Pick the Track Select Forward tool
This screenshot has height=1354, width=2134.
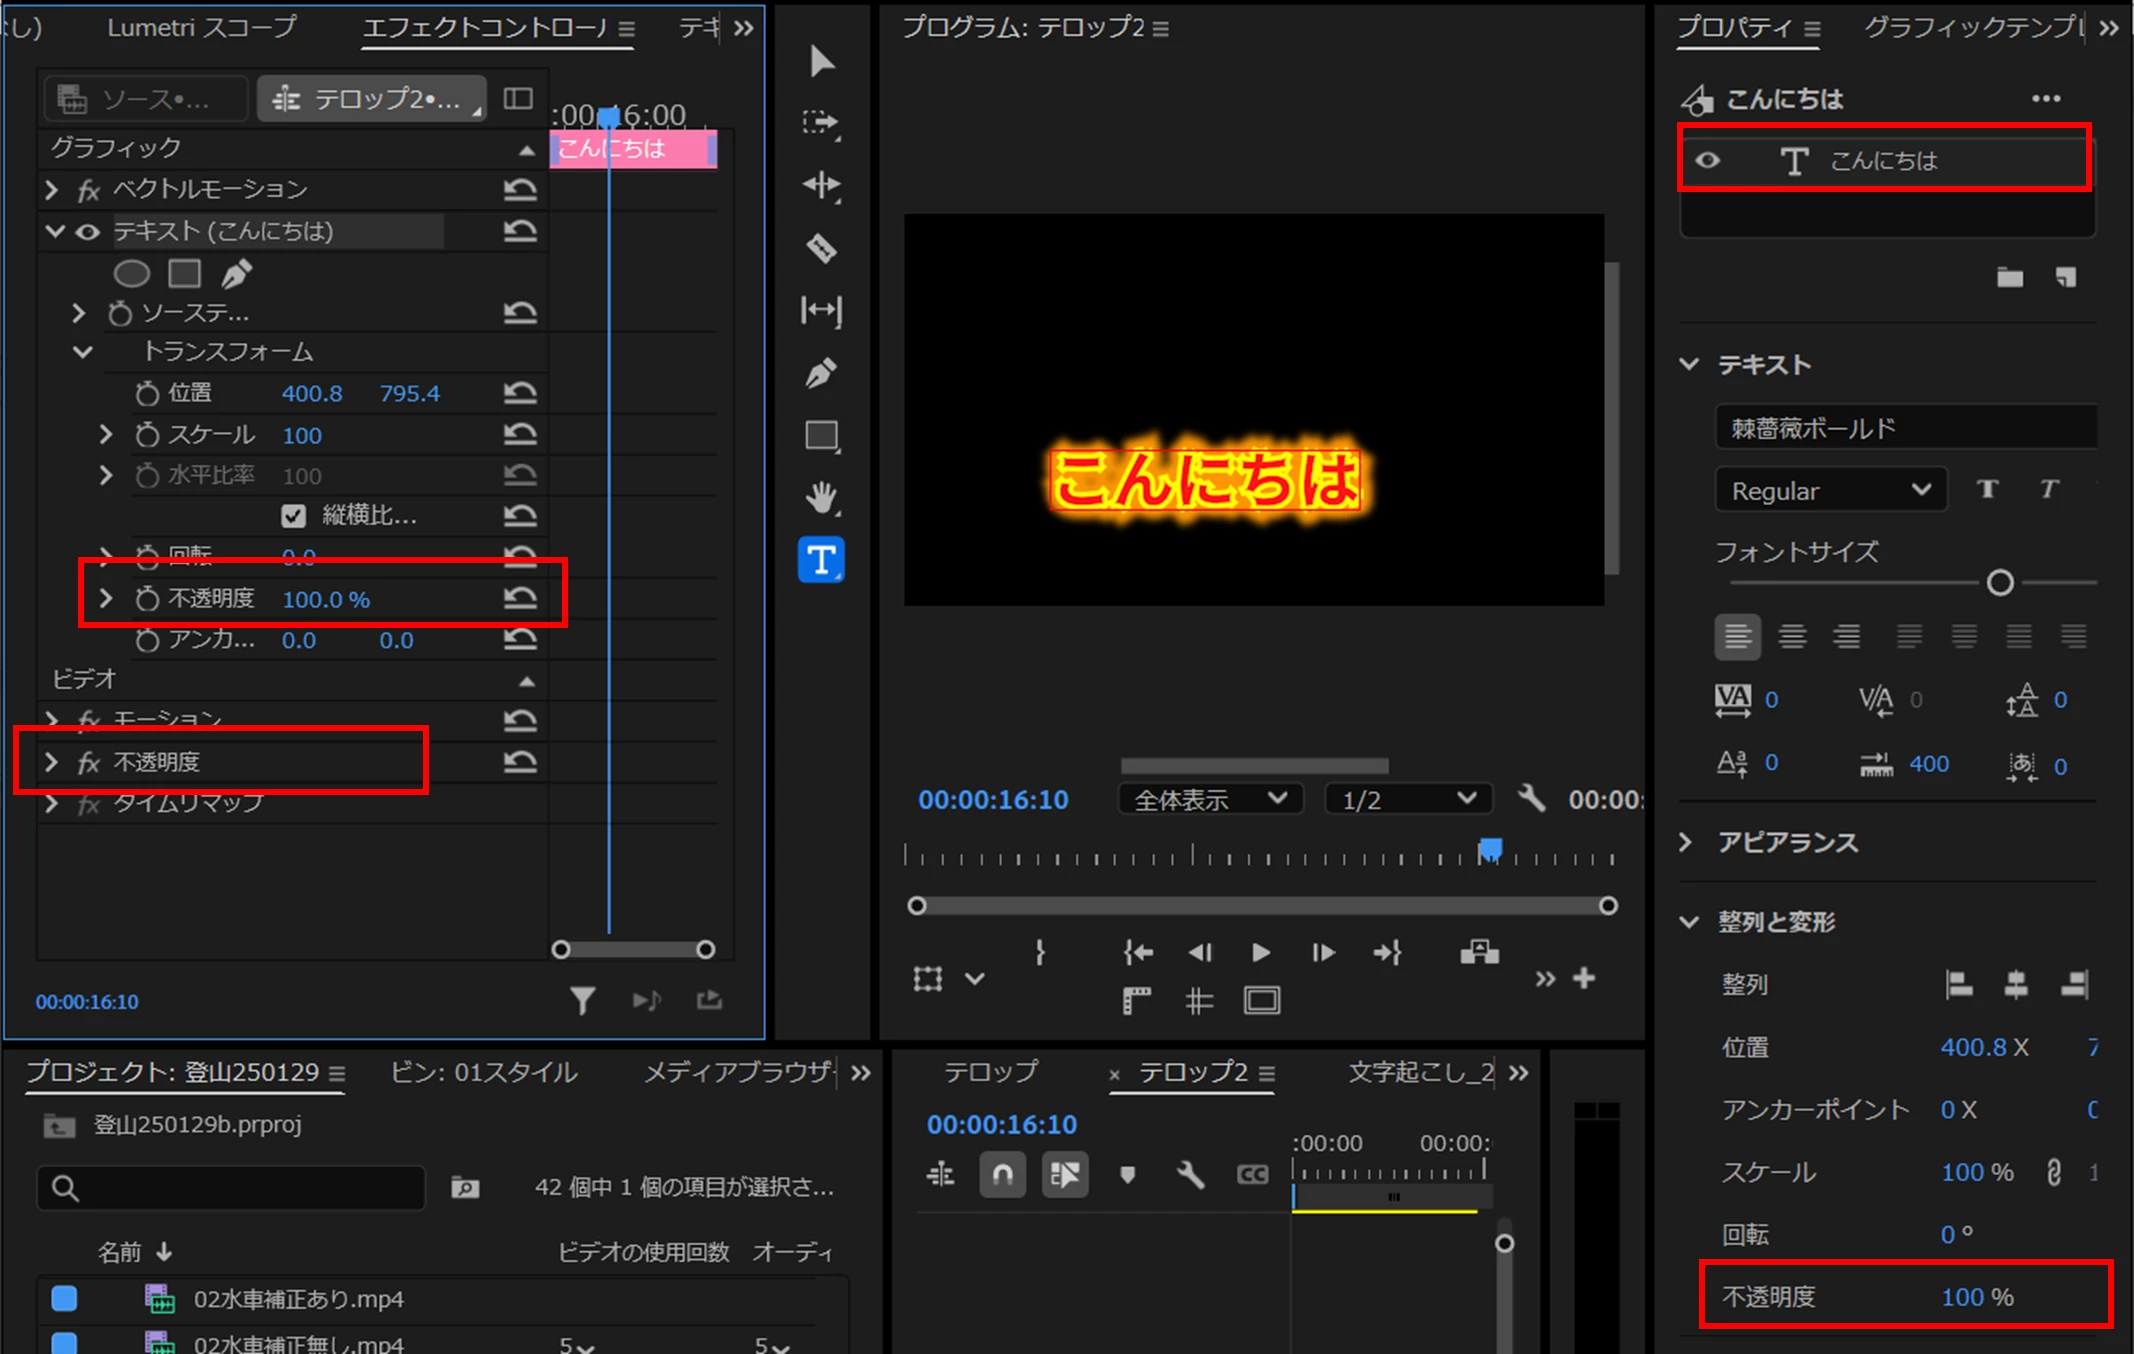tap(821, 123)
